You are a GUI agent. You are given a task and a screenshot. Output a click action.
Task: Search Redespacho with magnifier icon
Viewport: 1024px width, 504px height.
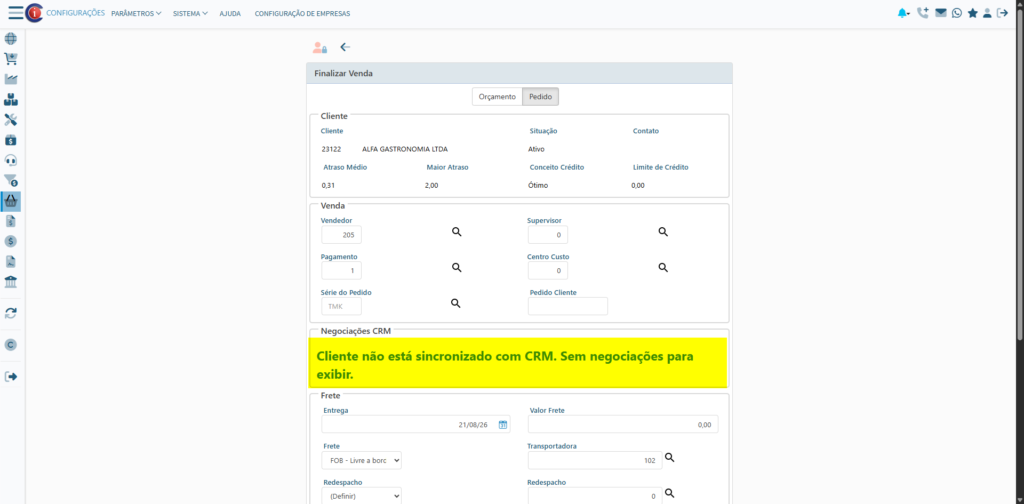click(669, 494)
